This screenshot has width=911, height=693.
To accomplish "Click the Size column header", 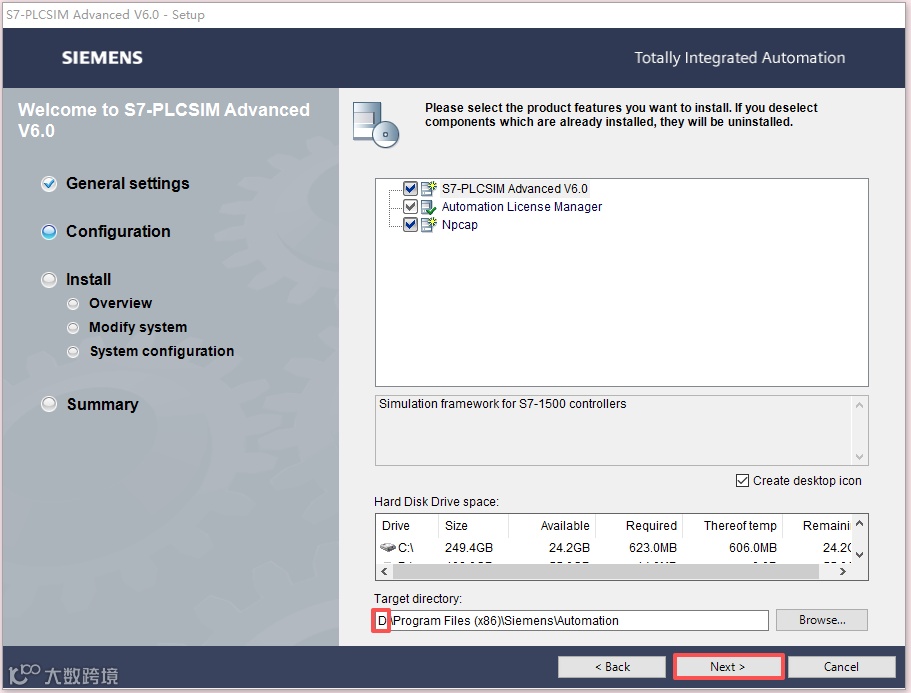I will [x=473, y=526].
